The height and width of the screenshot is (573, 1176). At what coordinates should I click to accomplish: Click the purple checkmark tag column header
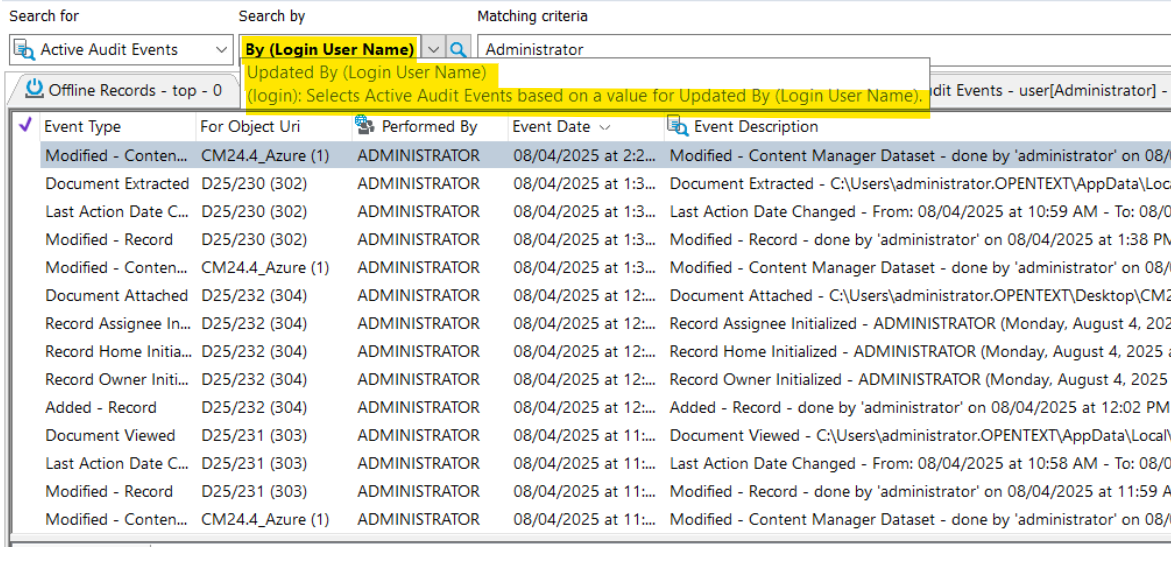point(25,126)
